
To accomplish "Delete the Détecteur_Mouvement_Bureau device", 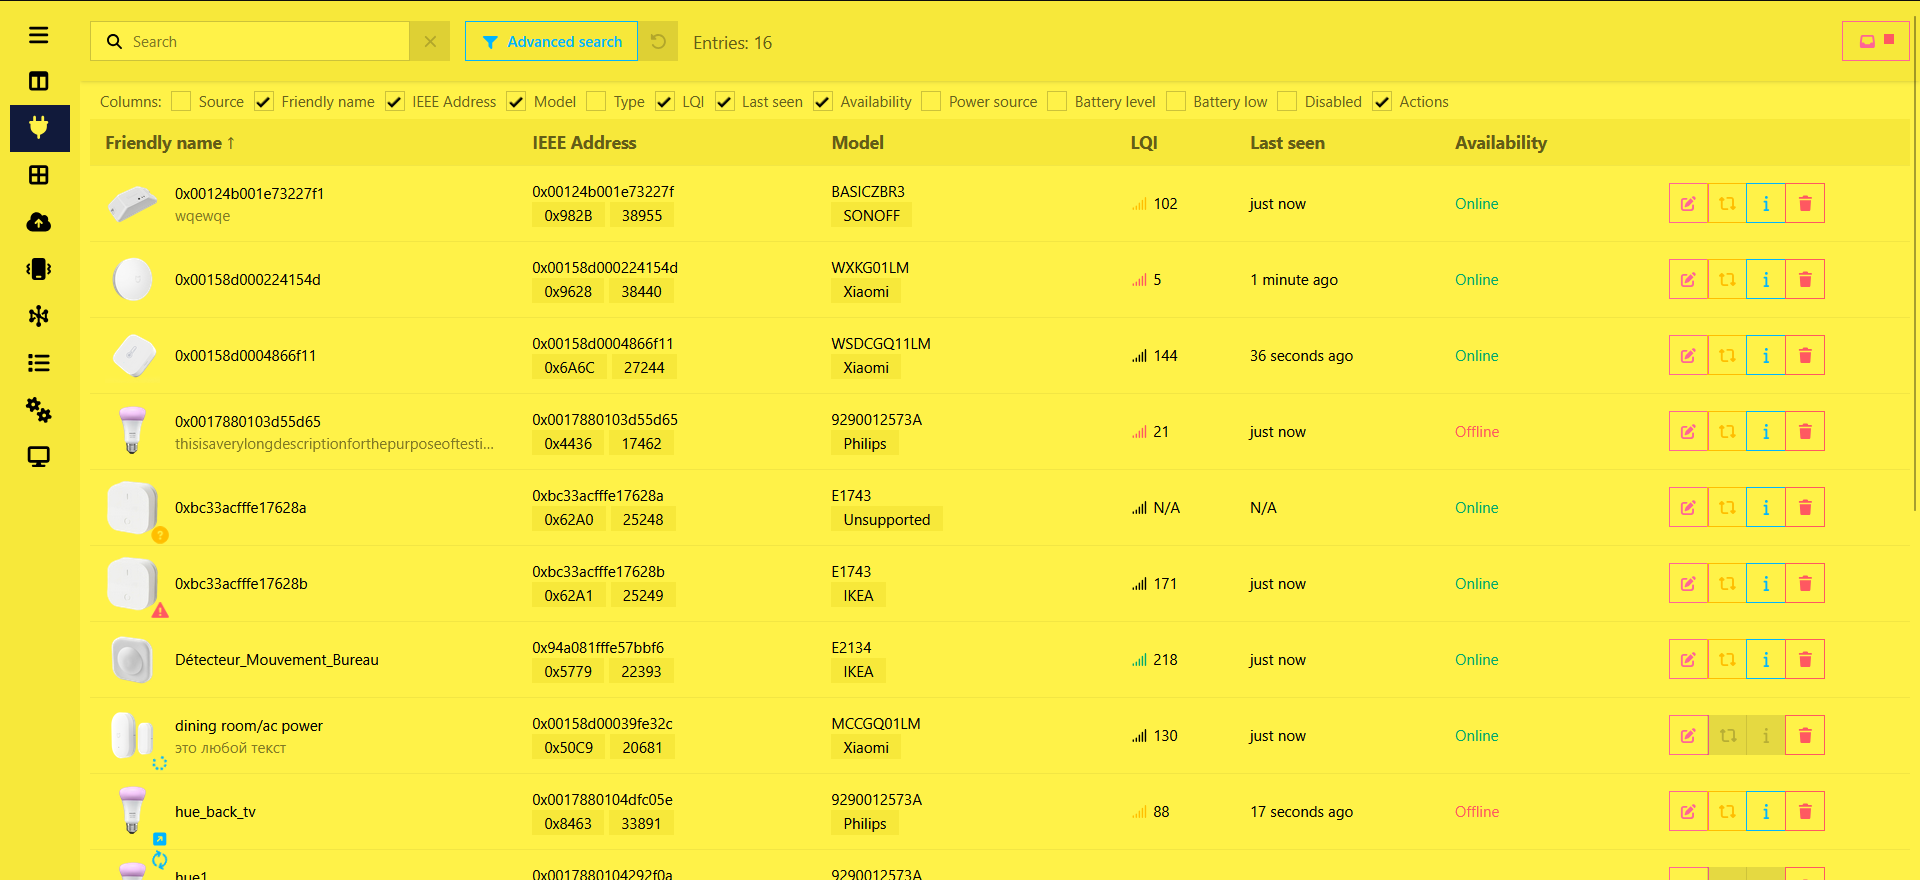I will (x=1805, y=659).
